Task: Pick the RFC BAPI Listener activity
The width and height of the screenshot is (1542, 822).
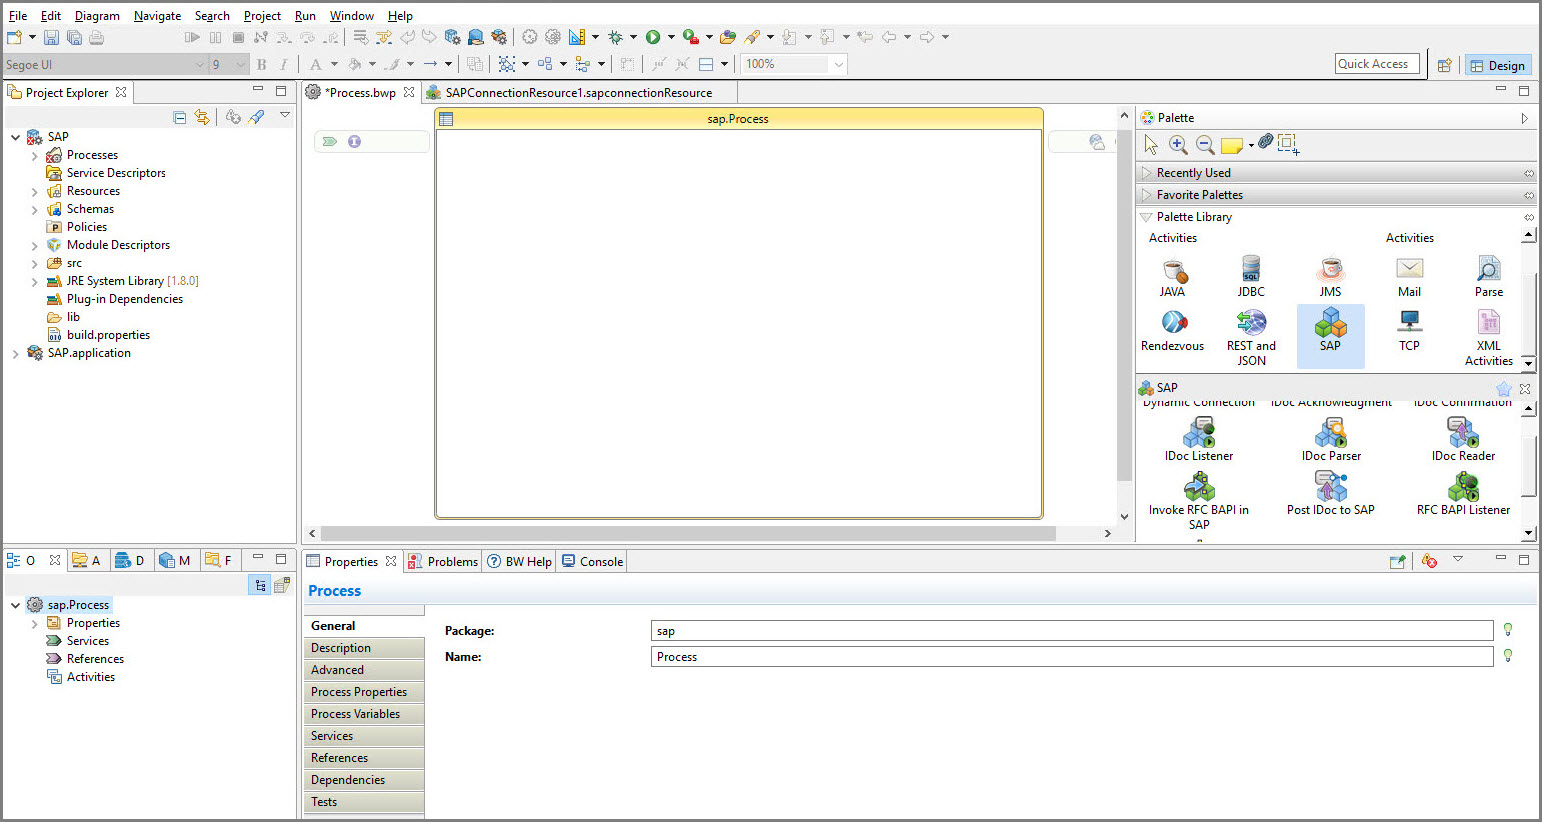Action: tap(1463, 495)
